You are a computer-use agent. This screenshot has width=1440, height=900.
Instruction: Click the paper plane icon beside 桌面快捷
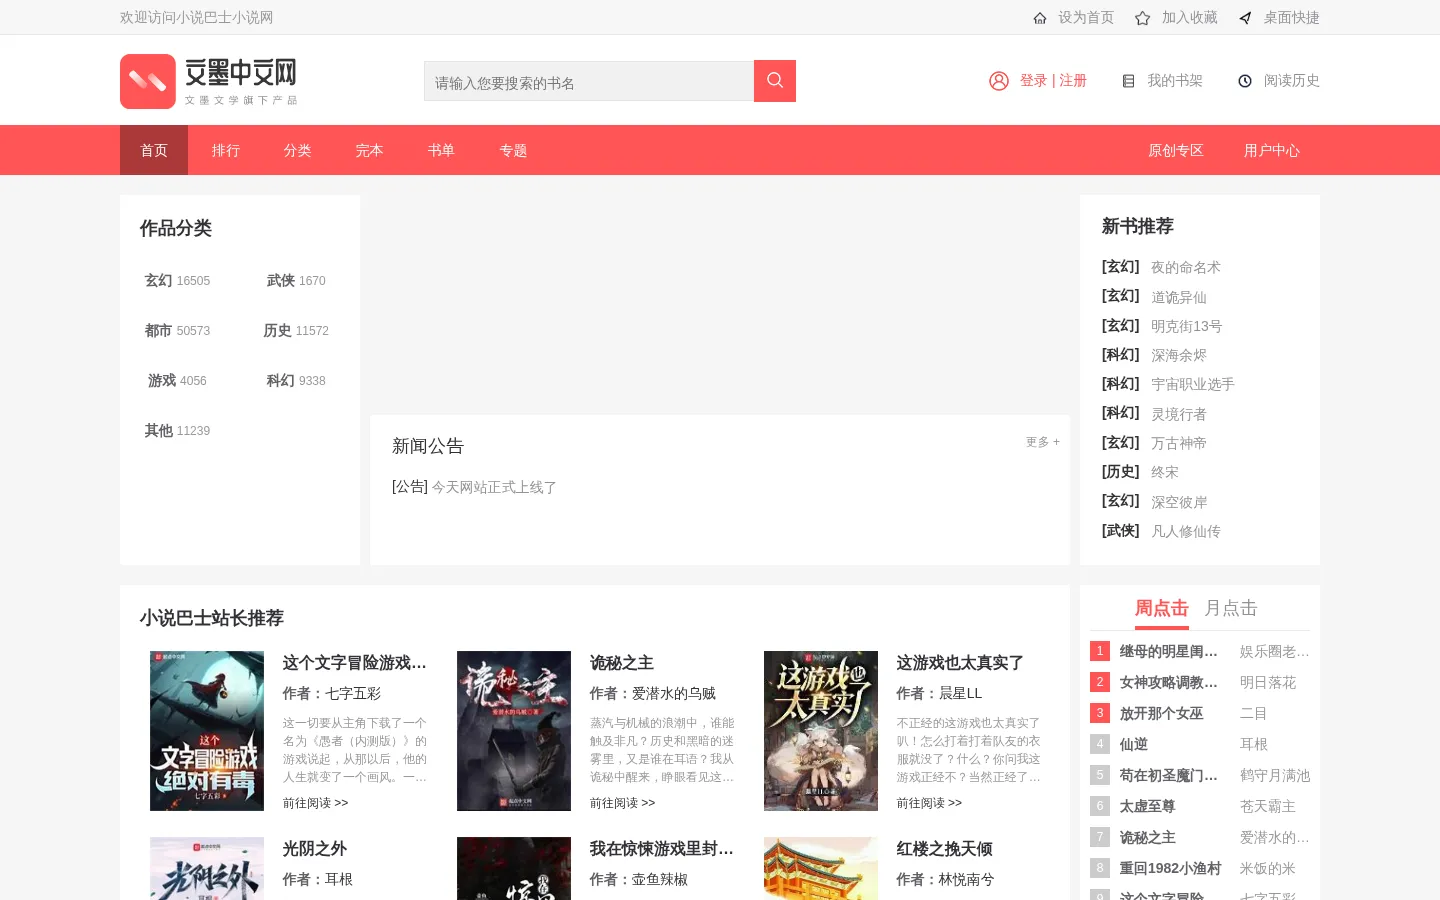[x=1245, y=18]
